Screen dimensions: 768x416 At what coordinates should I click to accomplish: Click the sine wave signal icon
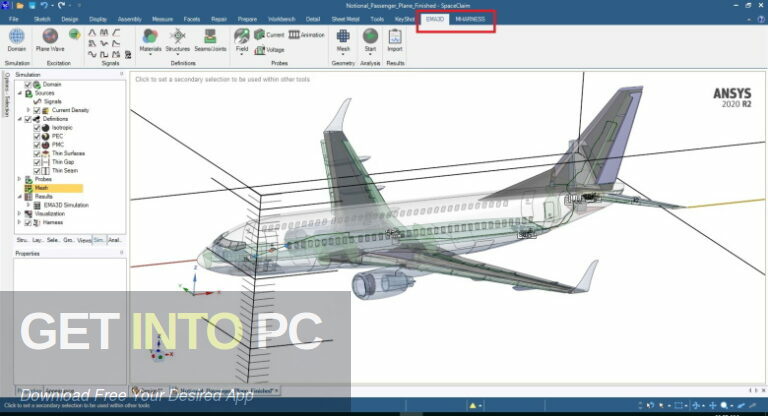(92, 54)
